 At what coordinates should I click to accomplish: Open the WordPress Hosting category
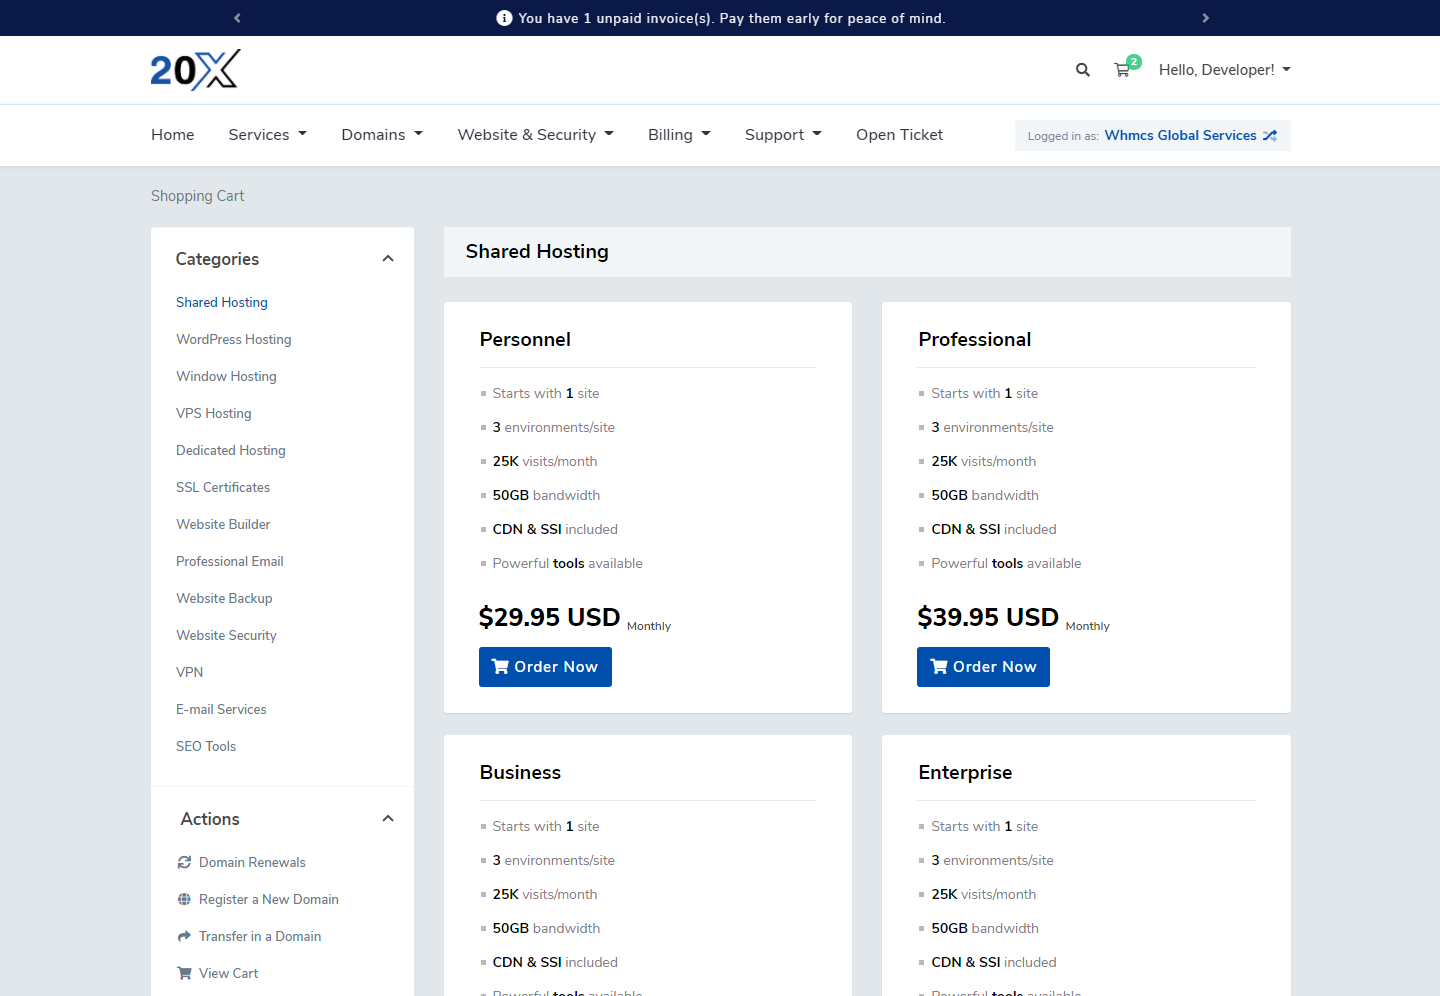(234, 339)
